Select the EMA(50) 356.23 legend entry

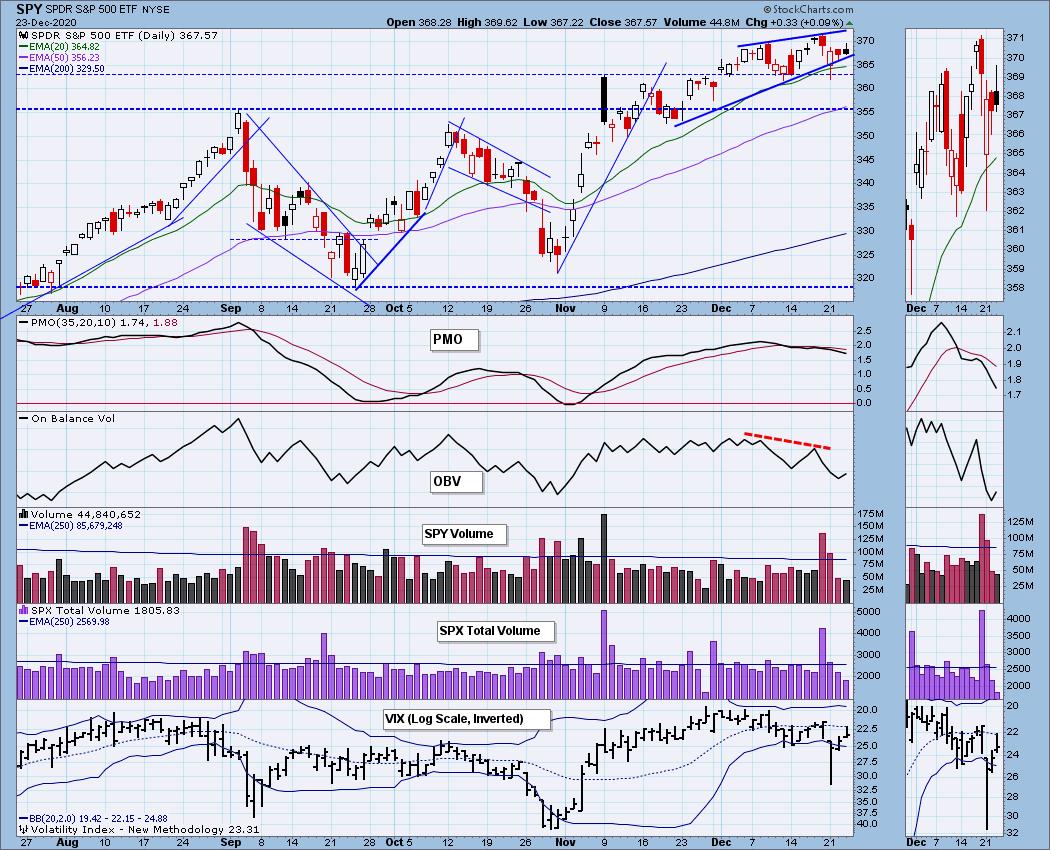[x=59, y=58]
